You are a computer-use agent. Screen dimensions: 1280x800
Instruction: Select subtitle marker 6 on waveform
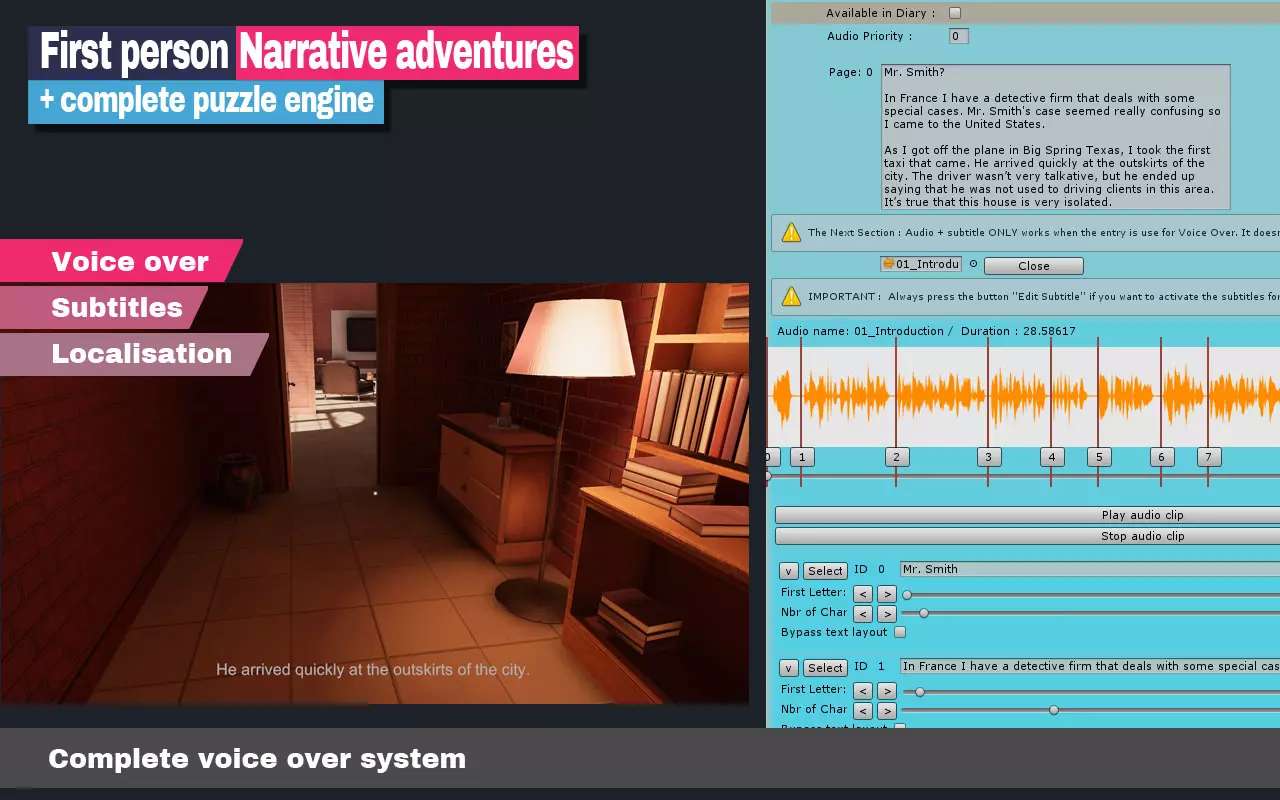(1161, 457)
